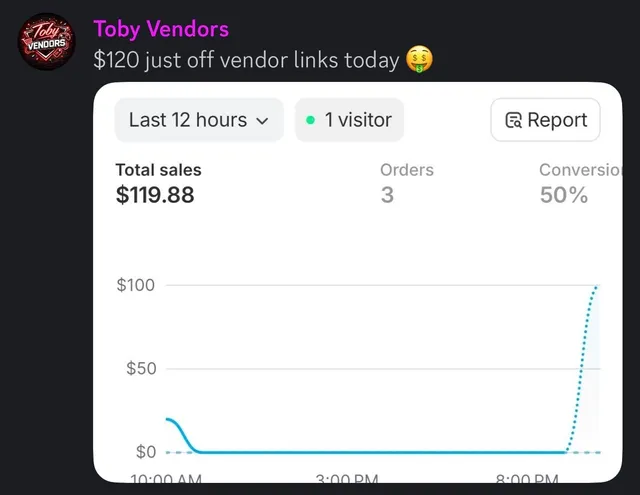640x495 pixels.
Task: Click the $50 gridline label
Action: coord(141,368)
